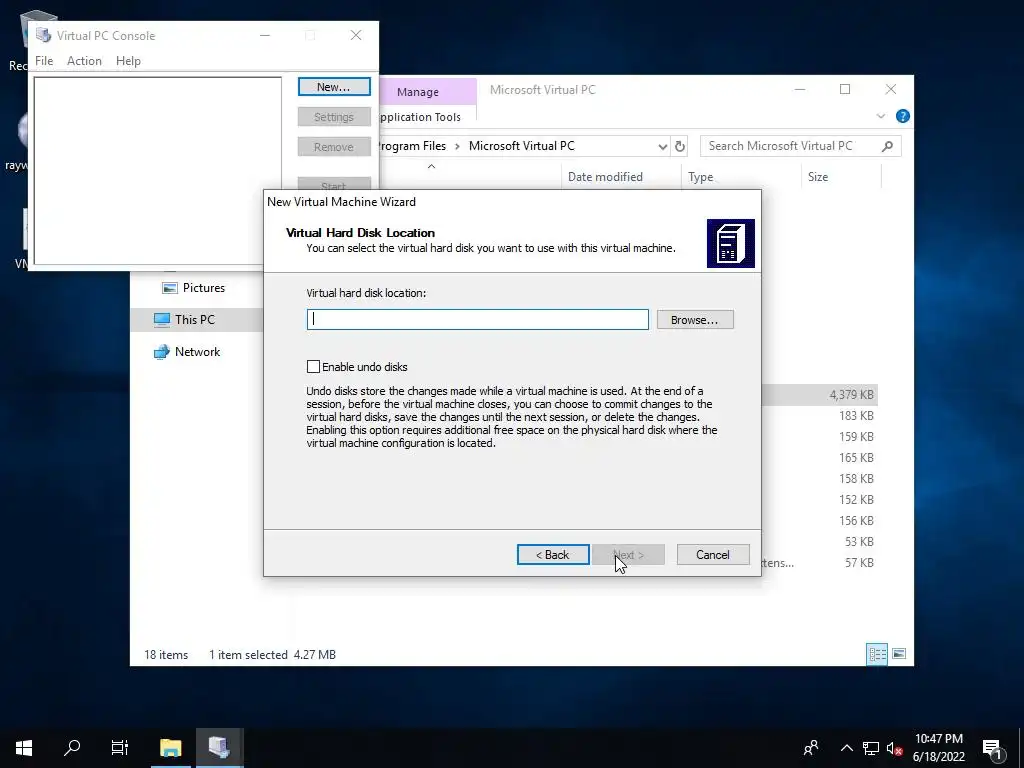Select the 53 KB file size cell
The image size is (1024, 768).
tap(859, 541)
